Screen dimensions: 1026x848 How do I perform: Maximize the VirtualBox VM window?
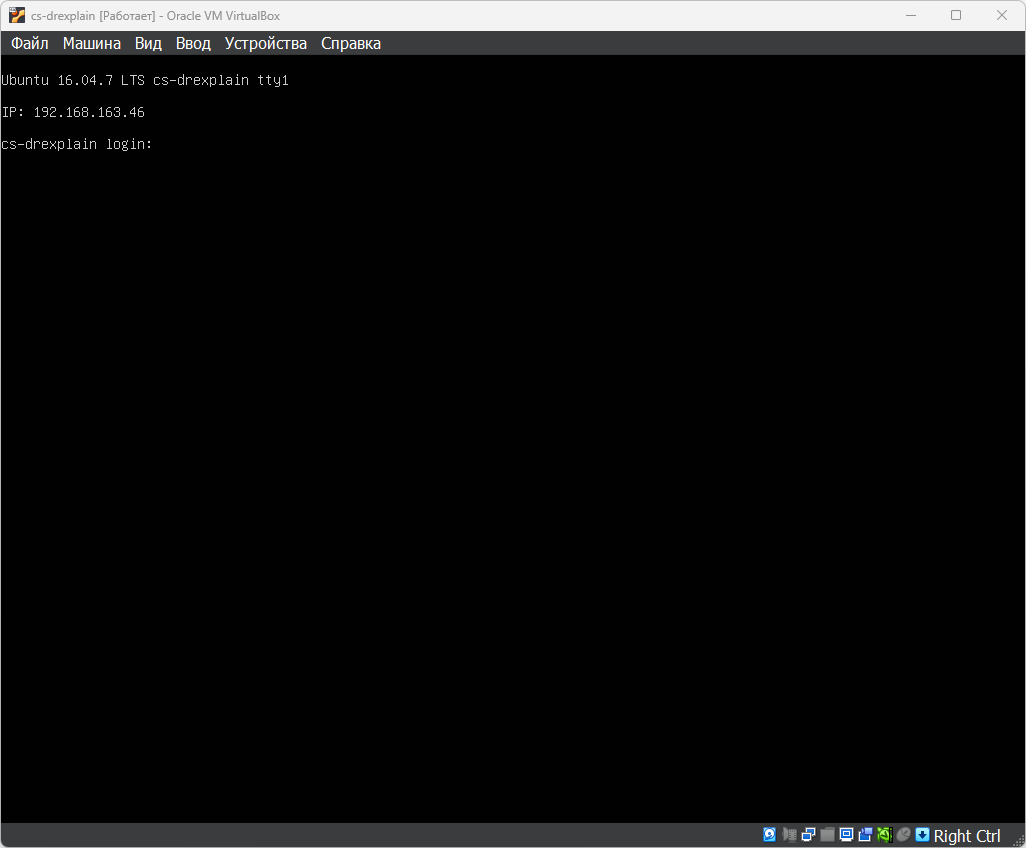pos(956,15)
